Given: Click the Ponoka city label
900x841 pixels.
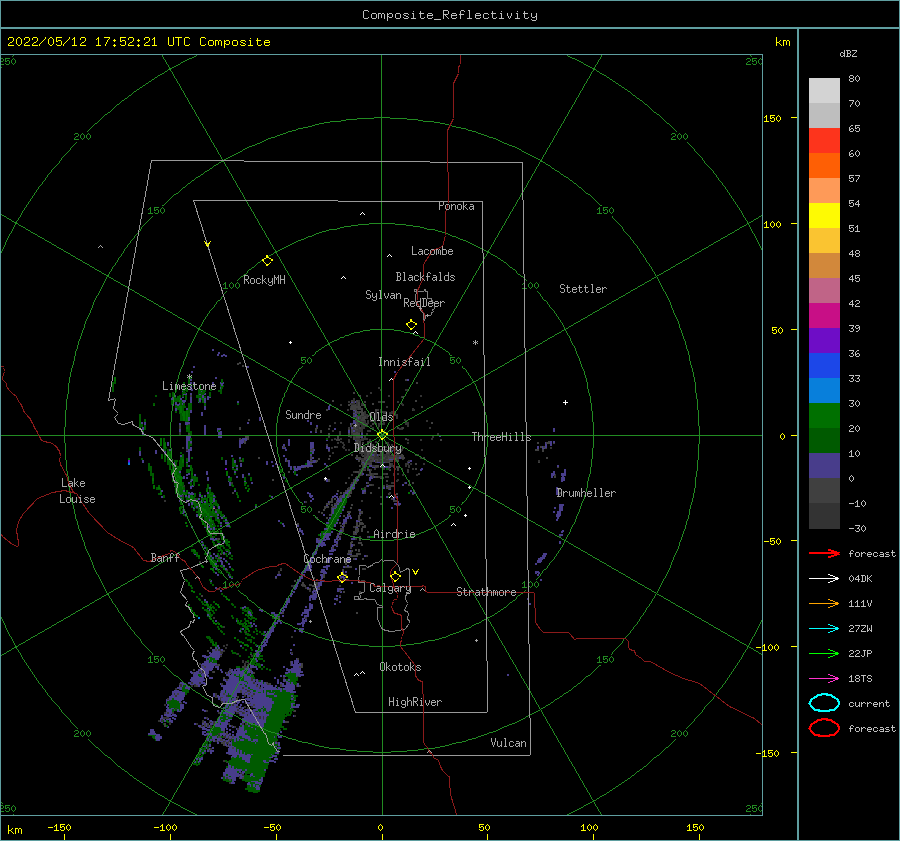Looking at the screenshot, I should (456, 206).
